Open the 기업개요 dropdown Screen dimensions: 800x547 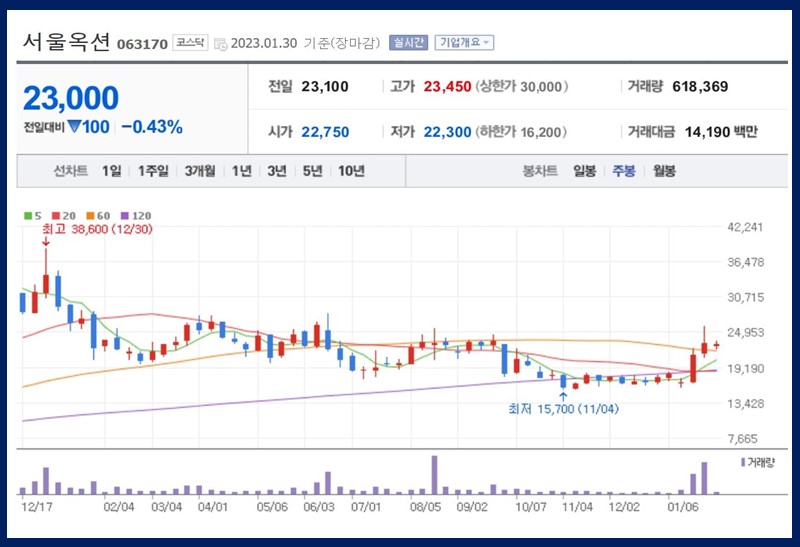pos(464,42)
